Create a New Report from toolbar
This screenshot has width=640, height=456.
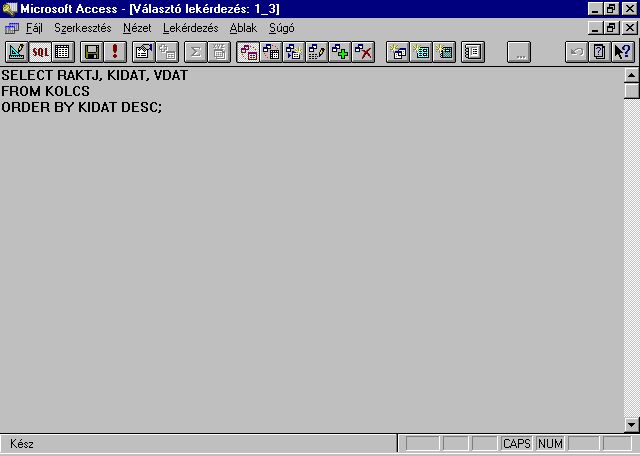444,52
